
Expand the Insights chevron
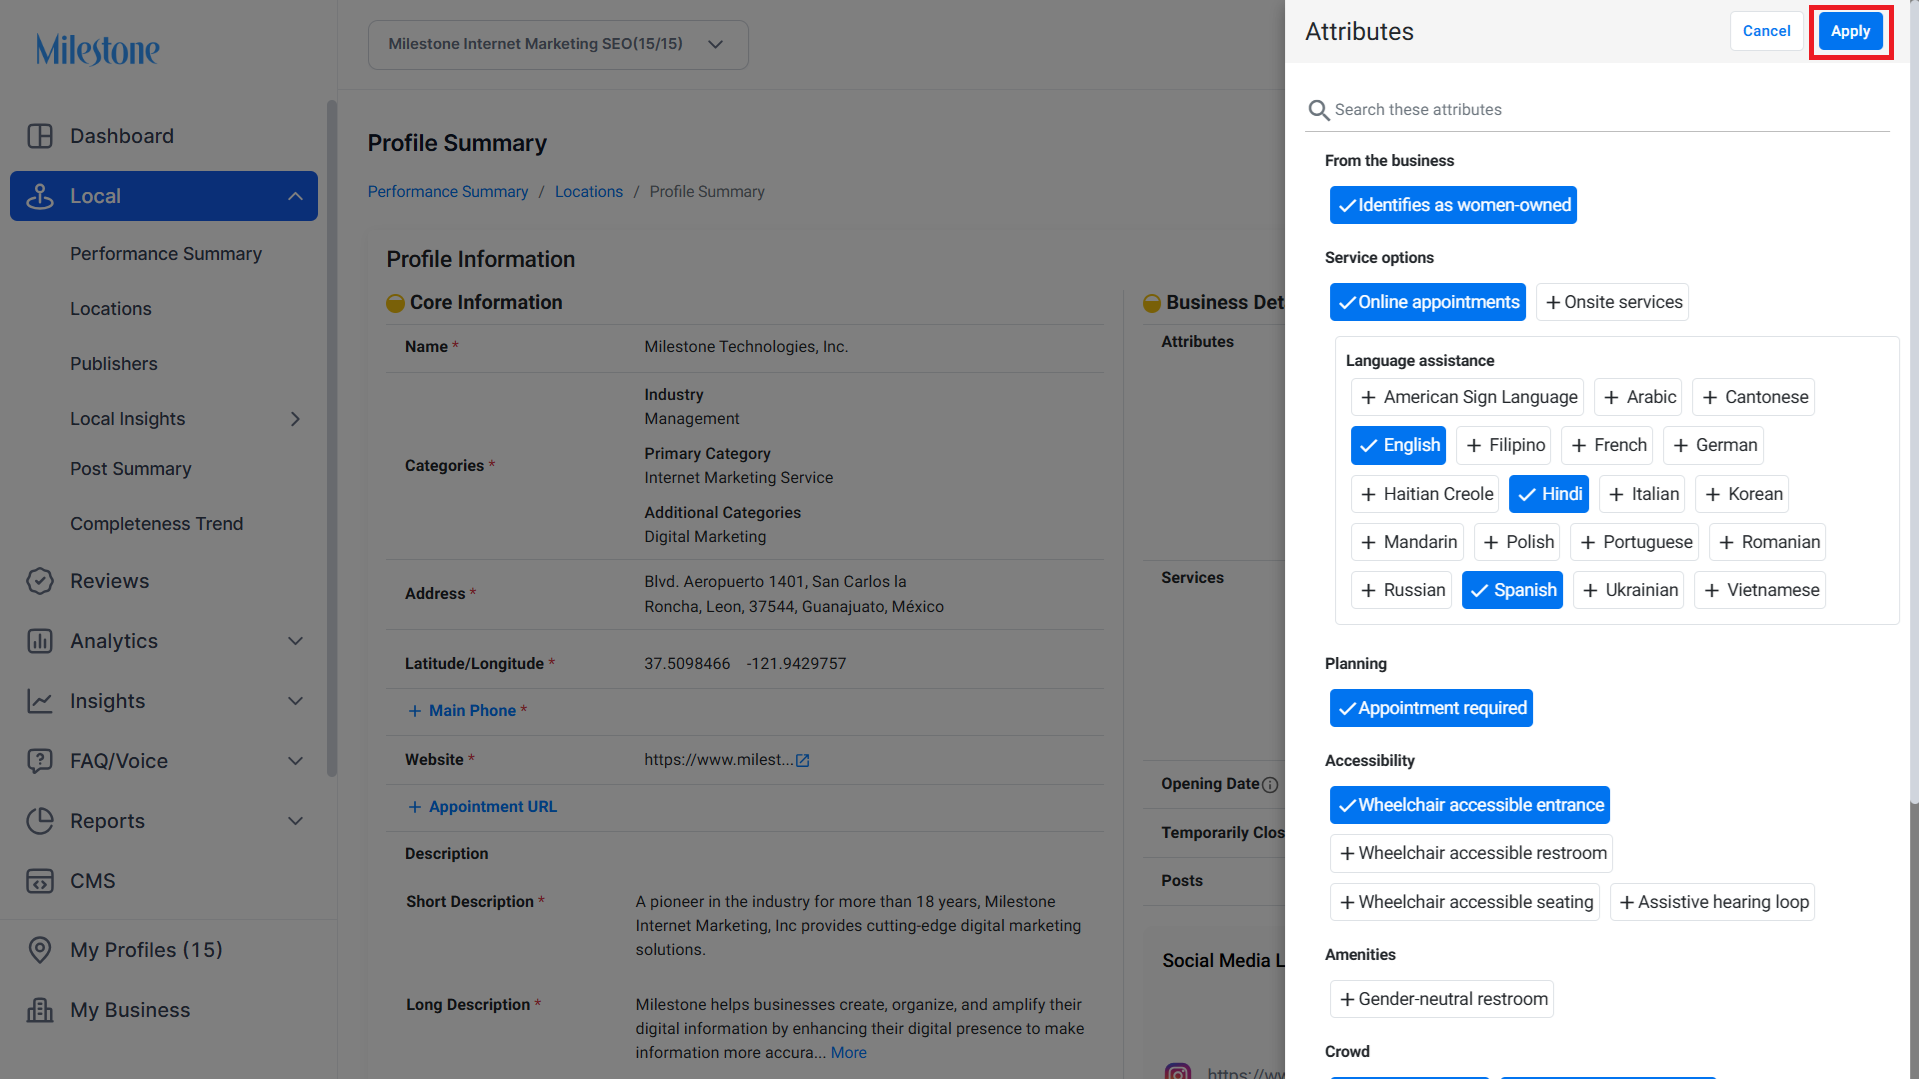(295, 701)
